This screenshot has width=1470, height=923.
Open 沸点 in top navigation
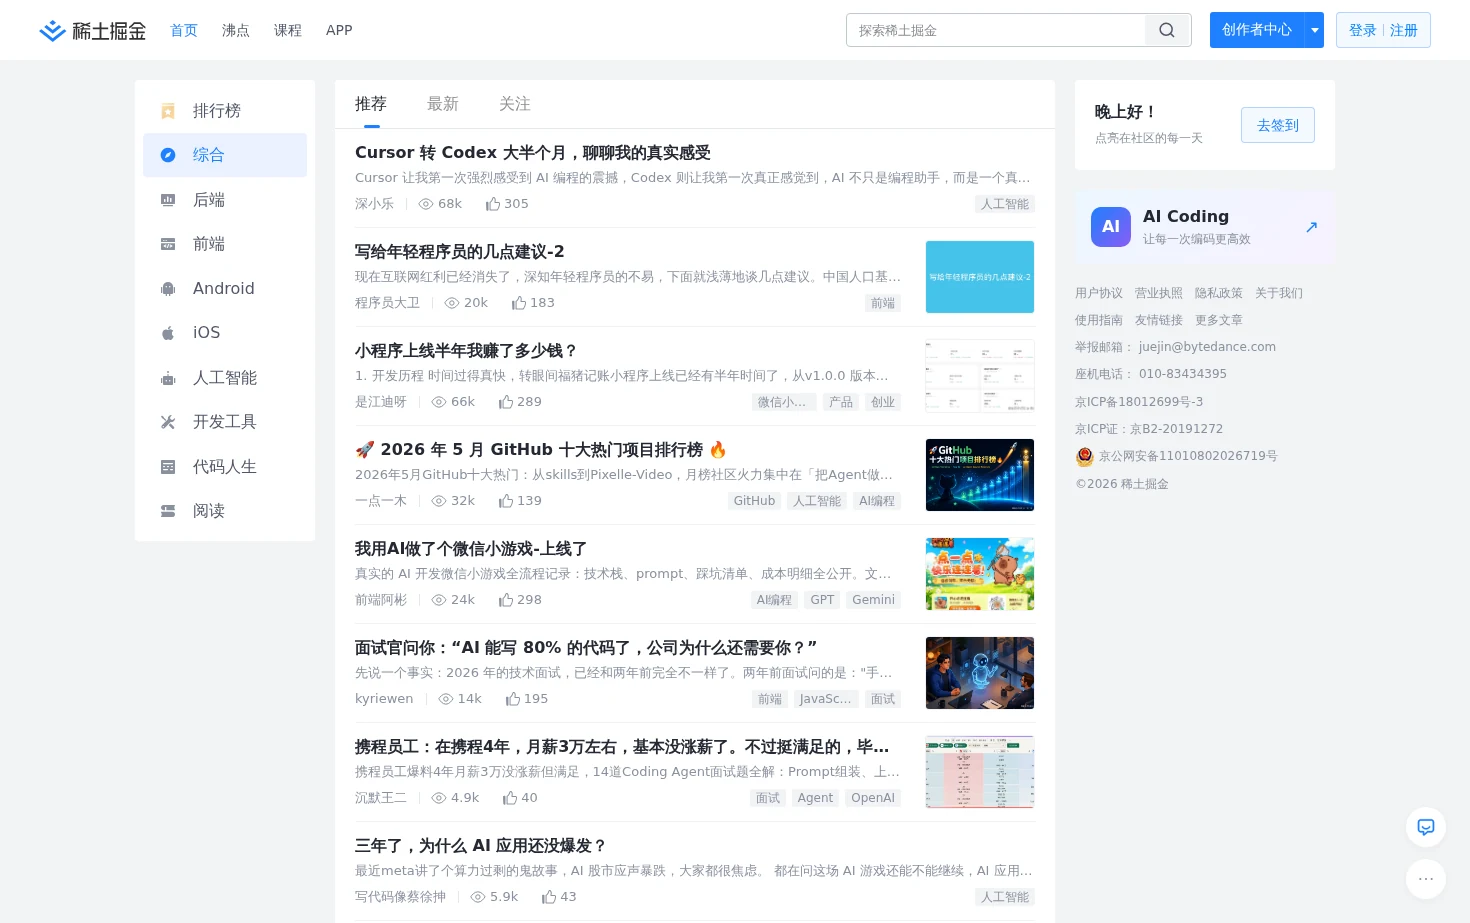point(236,31)
